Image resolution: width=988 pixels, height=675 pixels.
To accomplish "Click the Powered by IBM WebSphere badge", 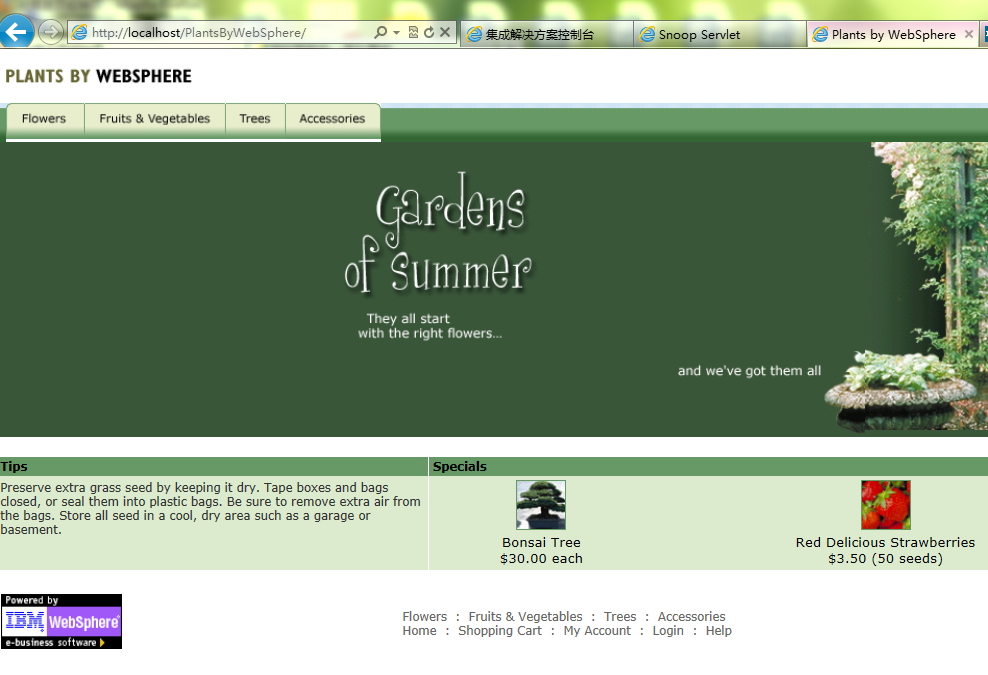I will tap(61, 621).
